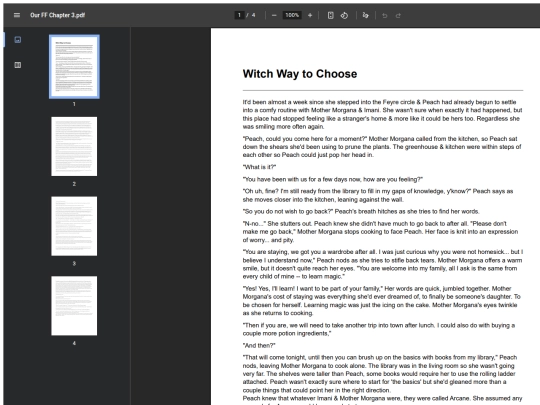Zoom out with the minus button
540x405 pixels.
(274, 15)
